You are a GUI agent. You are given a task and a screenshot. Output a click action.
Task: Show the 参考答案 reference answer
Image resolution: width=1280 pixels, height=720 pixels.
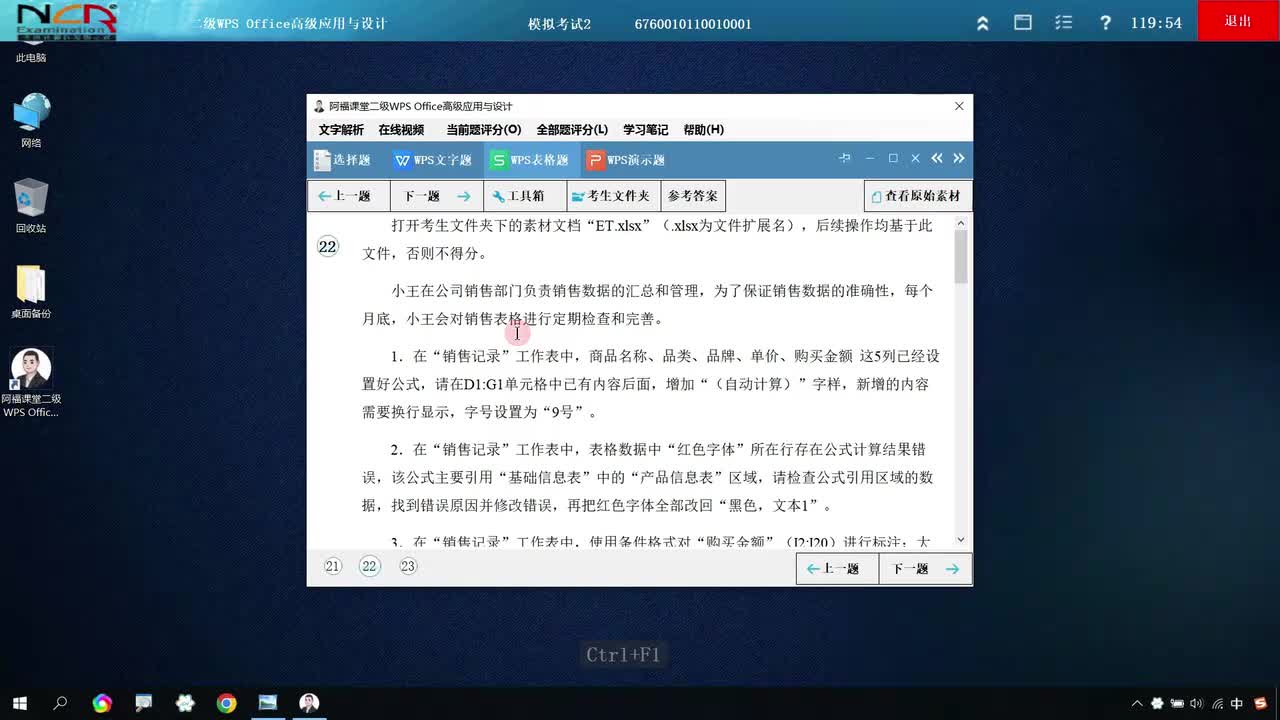692,196
